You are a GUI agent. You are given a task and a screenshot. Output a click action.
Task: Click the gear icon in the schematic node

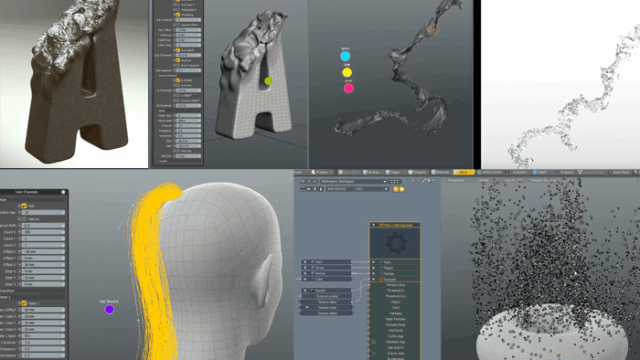(396, 243)
